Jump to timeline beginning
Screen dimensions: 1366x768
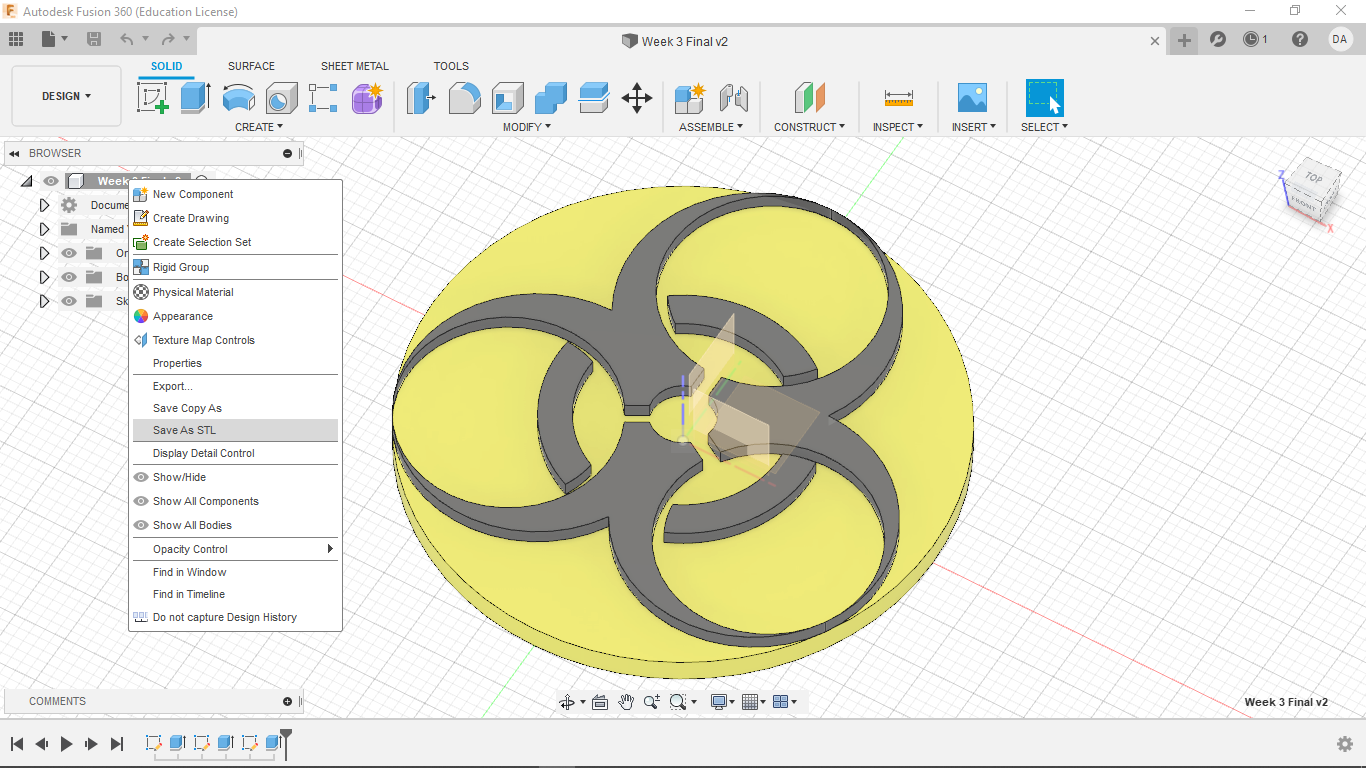(17, 744)
